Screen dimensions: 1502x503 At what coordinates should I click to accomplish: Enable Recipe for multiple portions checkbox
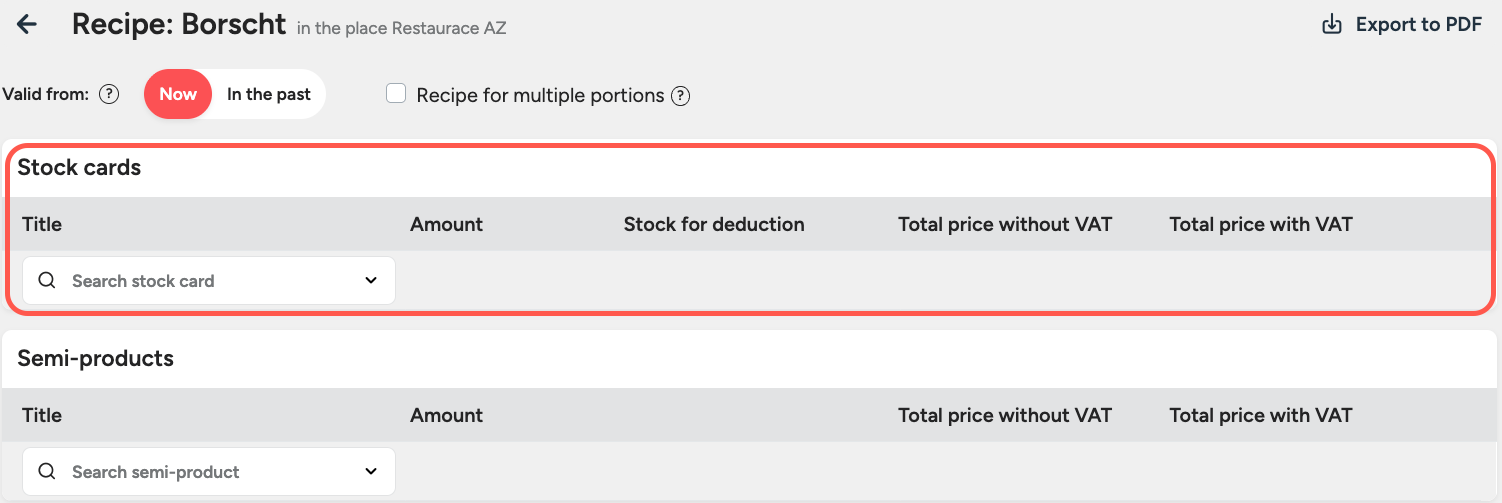(396, 94)
